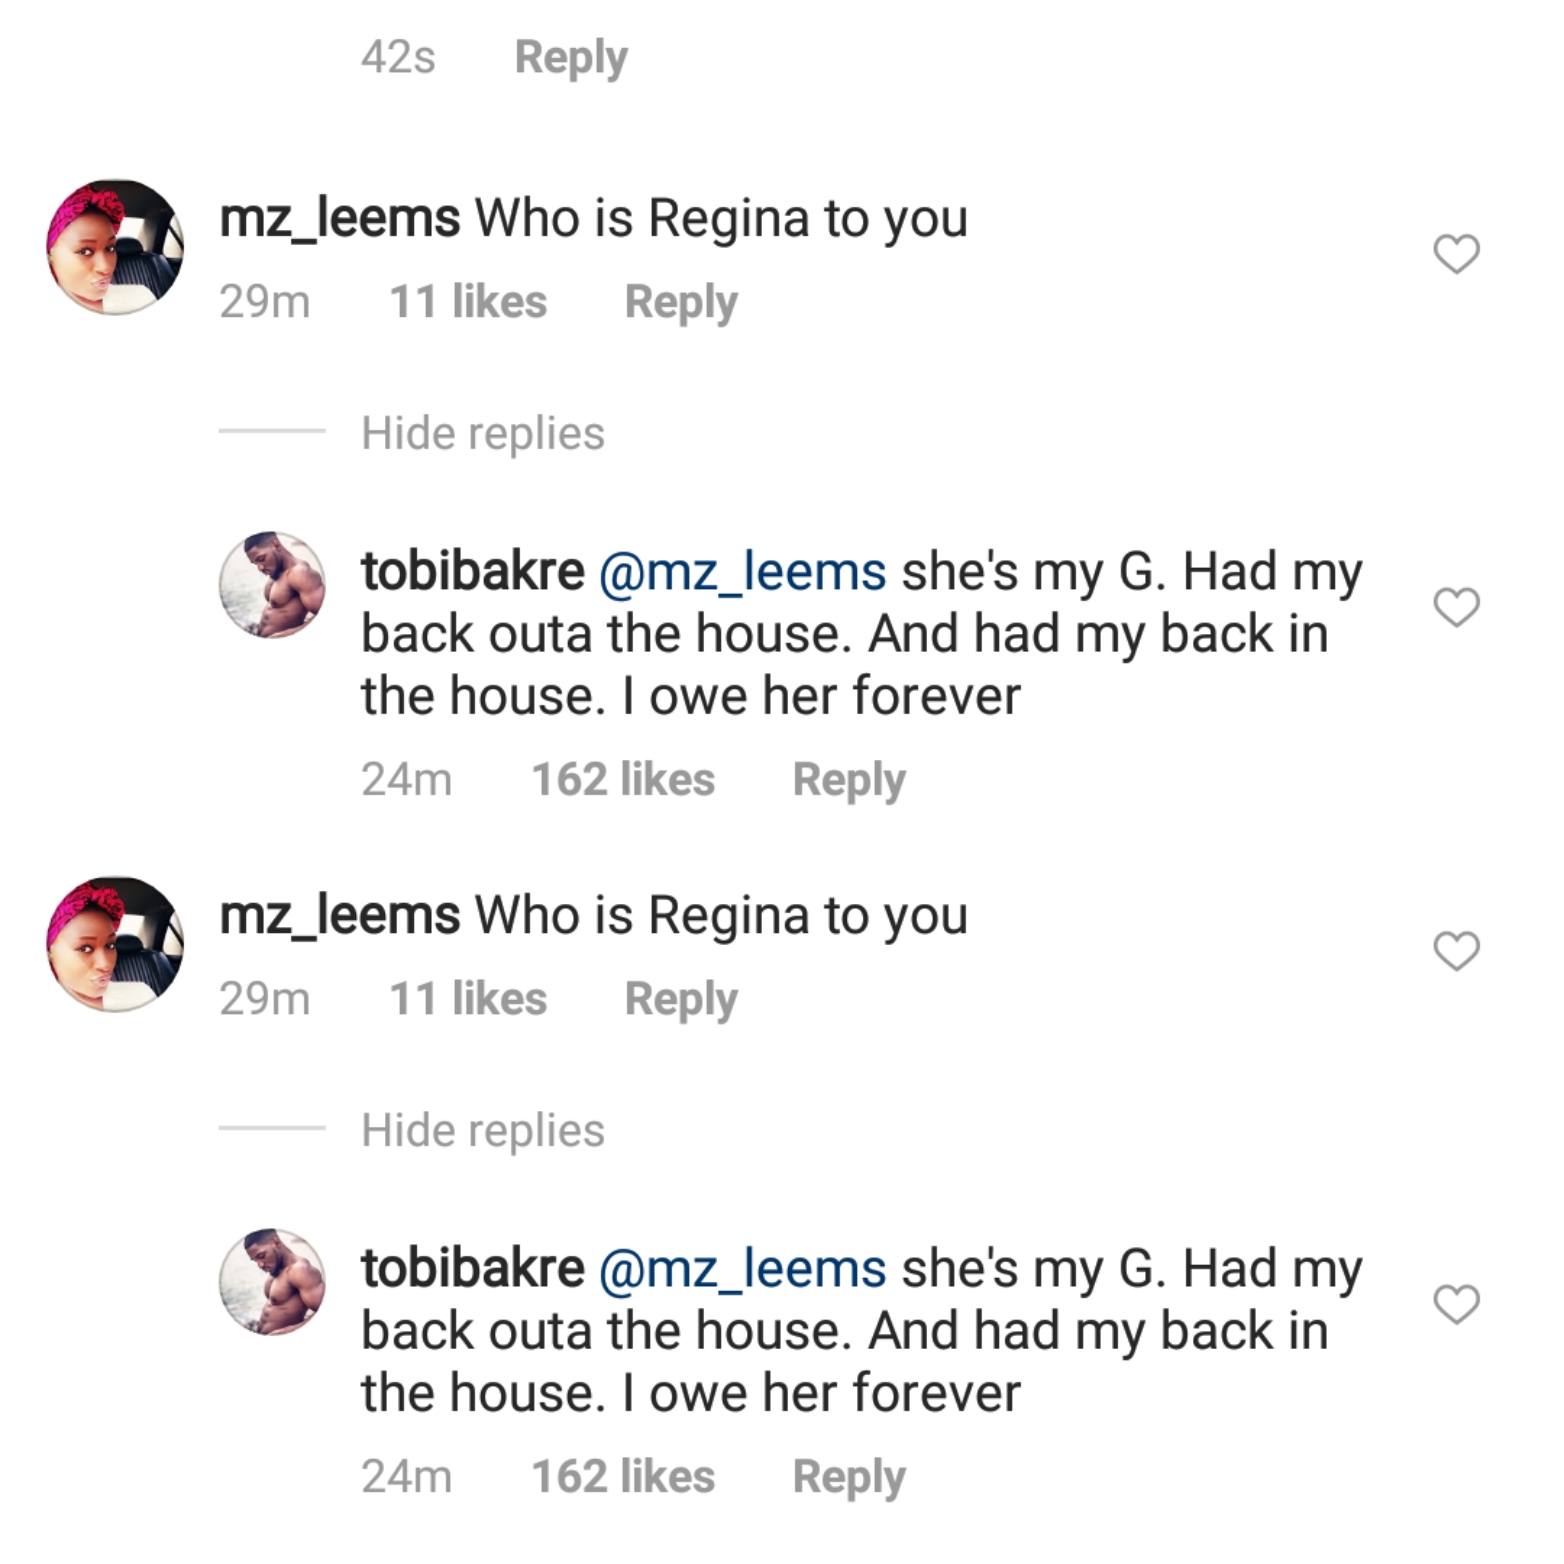Screen dimensions: 1564x1564
Task: Reply to the first tobibakre comment
Action: click(x=848, y=779)
